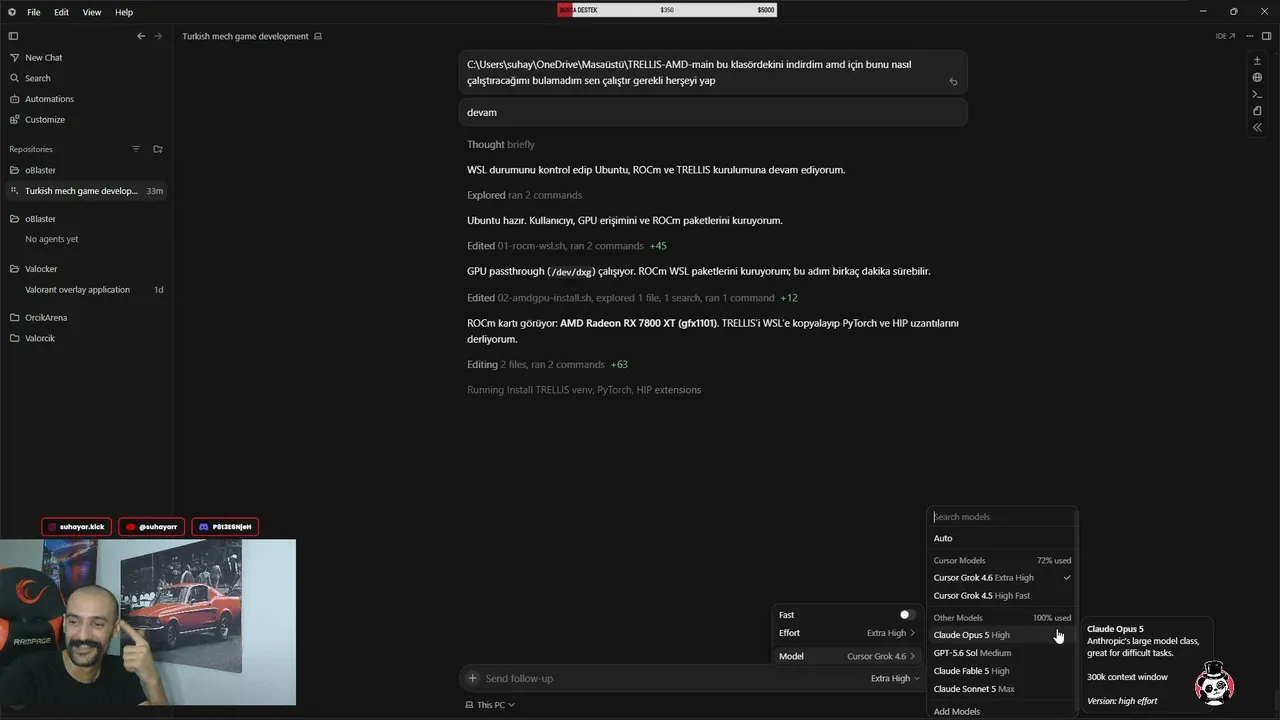Image resolution: width=1280 pixels, height=720 pixels.
Task: Open the Turkish mech game development chat
Action: click(x=86, y=191)
